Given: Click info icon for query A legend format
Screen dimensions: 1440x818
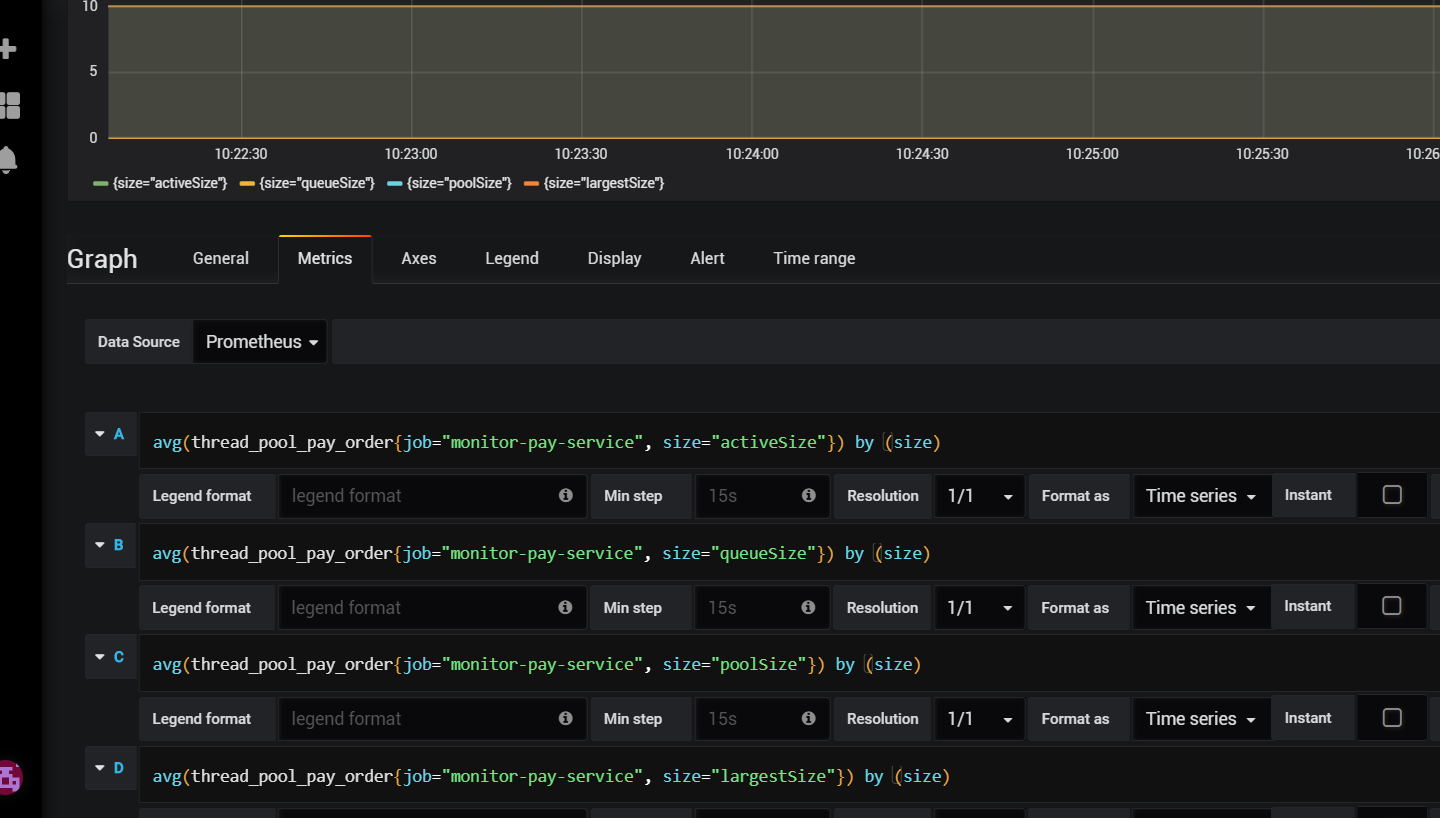Looking at the screenshot, I should [565, 496].
